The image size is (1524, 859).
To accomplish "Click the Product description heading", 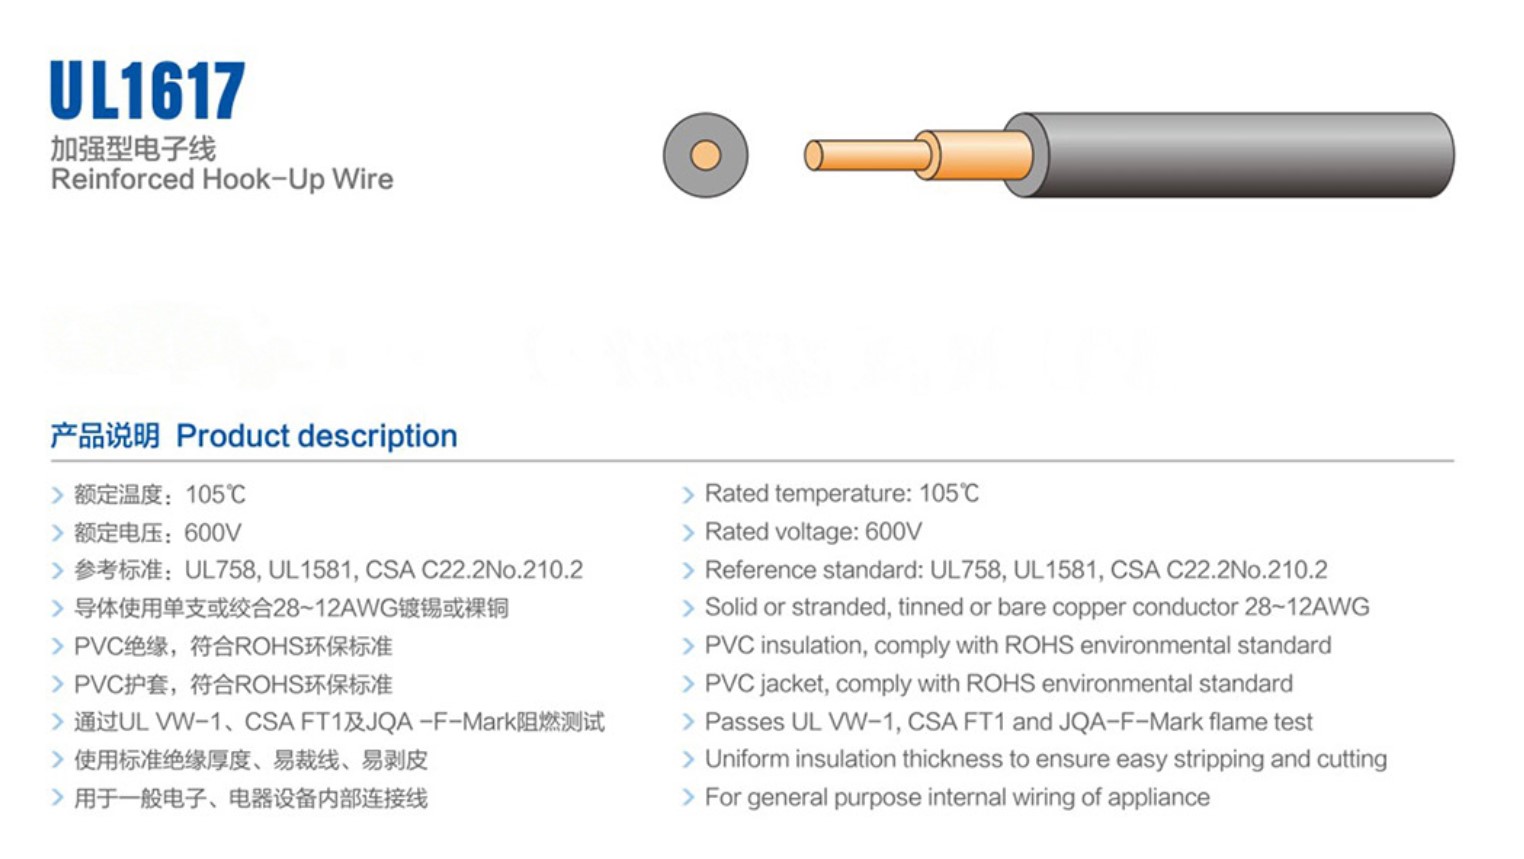I will 316,436.
